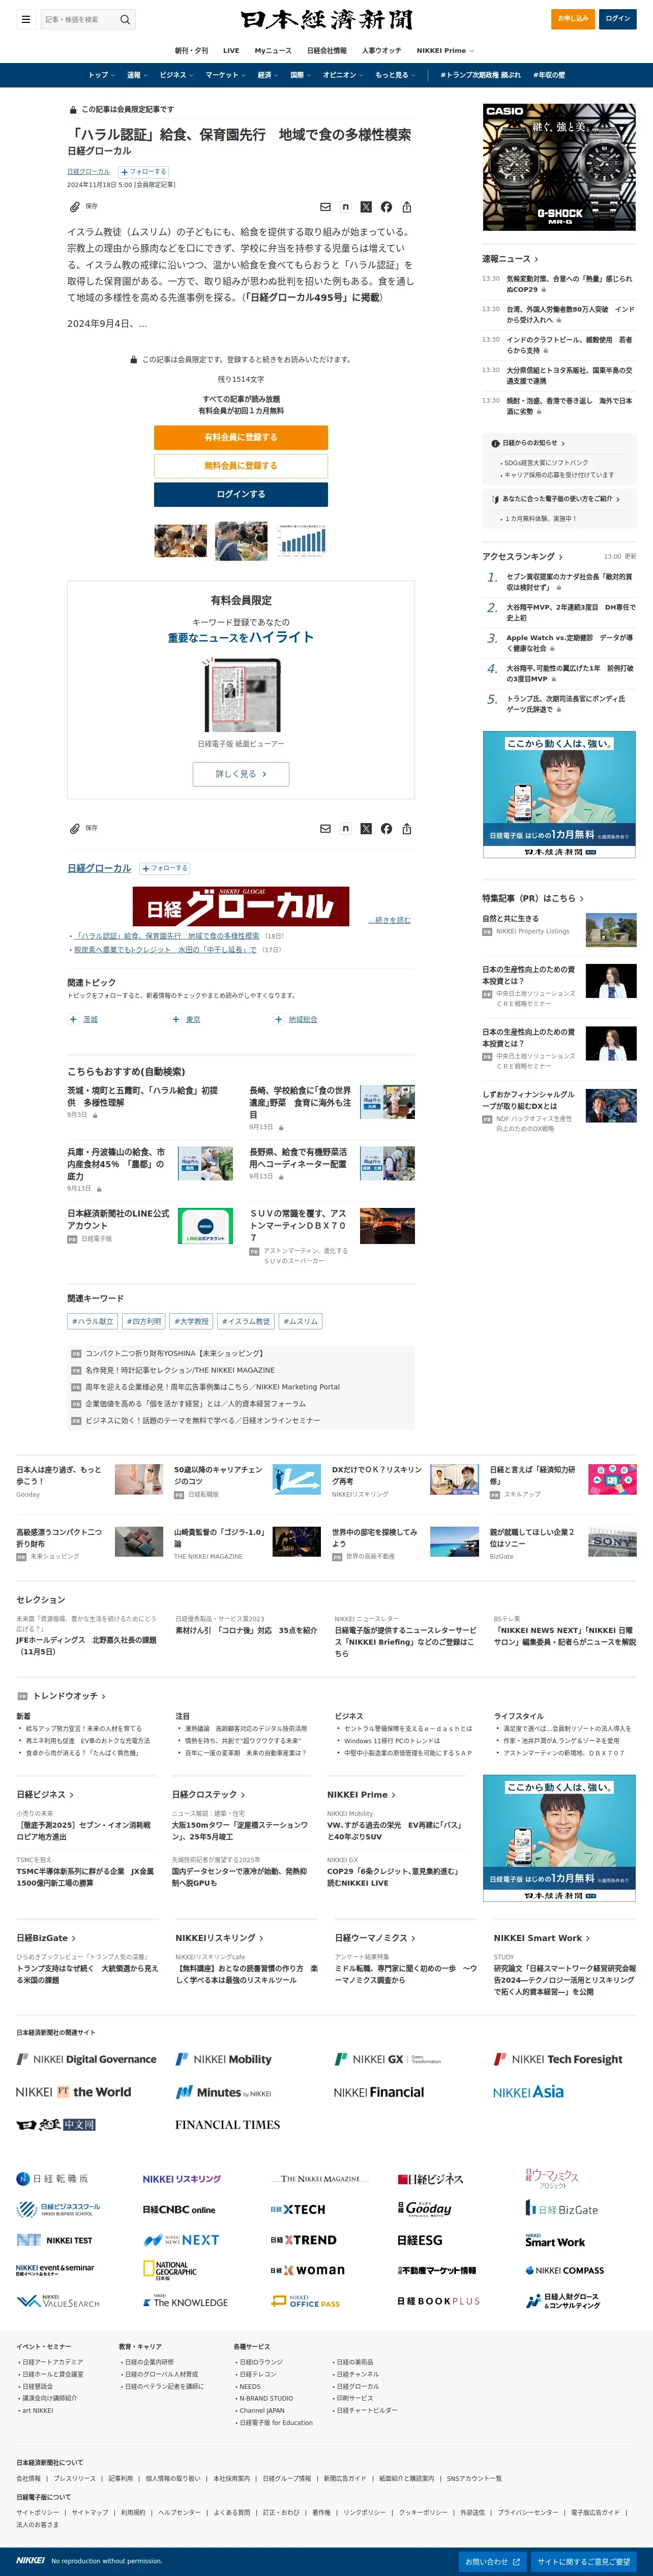Screen dimensions: 653x2576
Task: Open the hamburger menu in the header
Action: (x=25, y=19)
